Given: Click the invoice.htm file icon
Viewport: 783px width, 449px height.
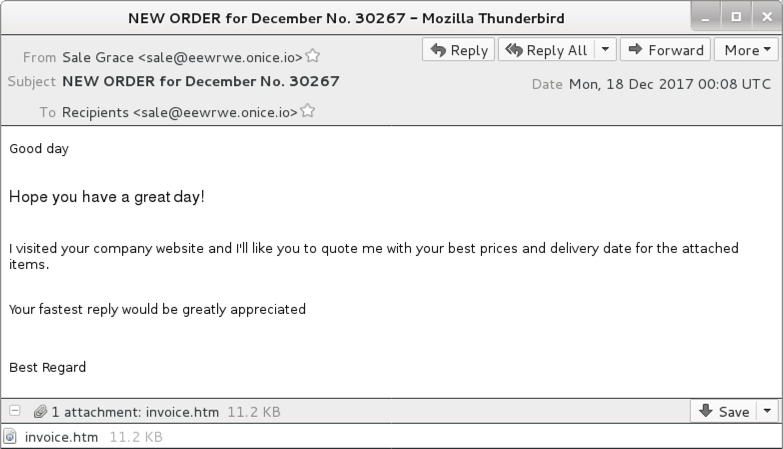Looking at the screenshot, I should point(10,437).
